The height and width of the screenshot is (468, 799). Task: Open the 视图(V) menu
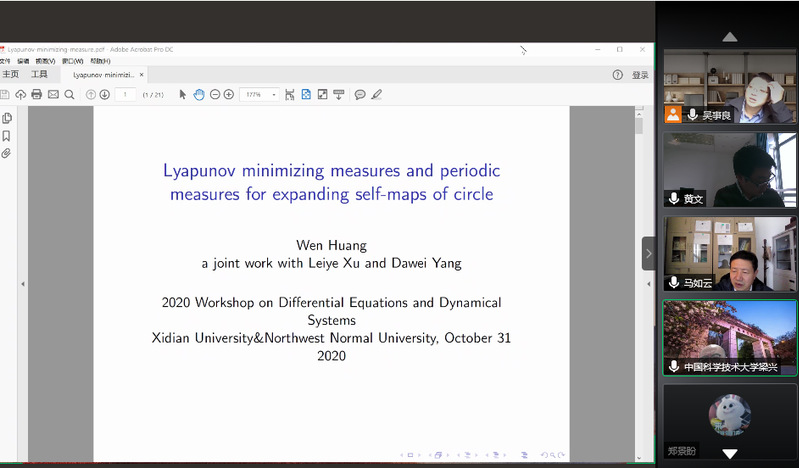(x=46, y=61)
